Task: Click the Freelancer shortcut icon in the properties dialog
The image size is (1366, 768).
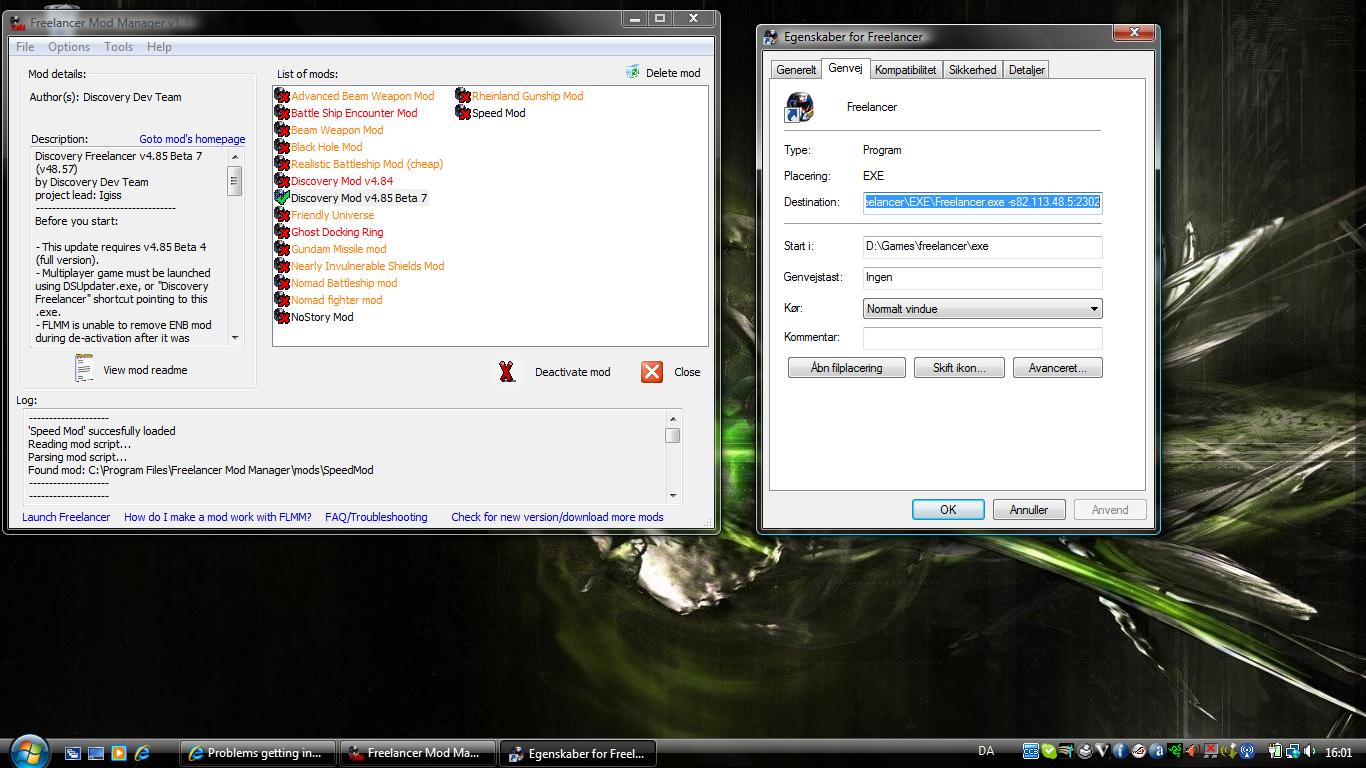Action: pos(800,107)
